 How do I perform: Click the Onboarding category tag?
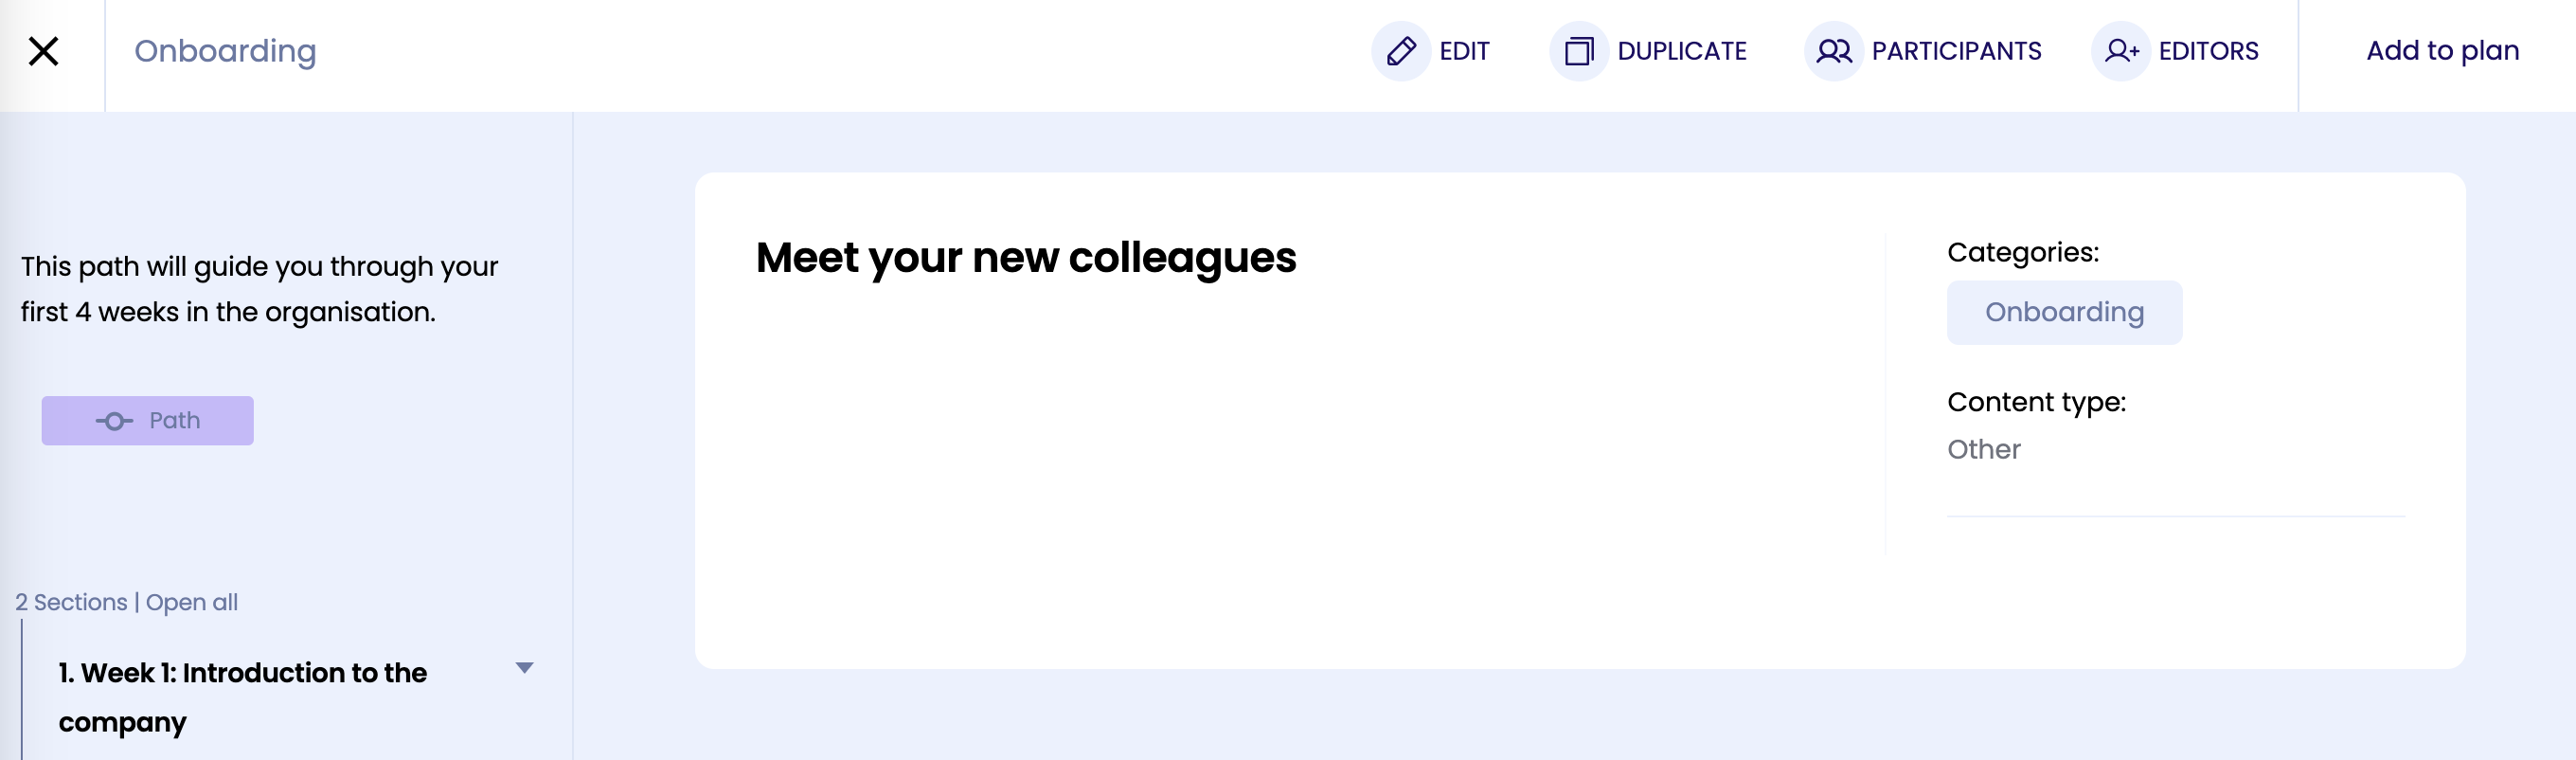pos(2064,313)
